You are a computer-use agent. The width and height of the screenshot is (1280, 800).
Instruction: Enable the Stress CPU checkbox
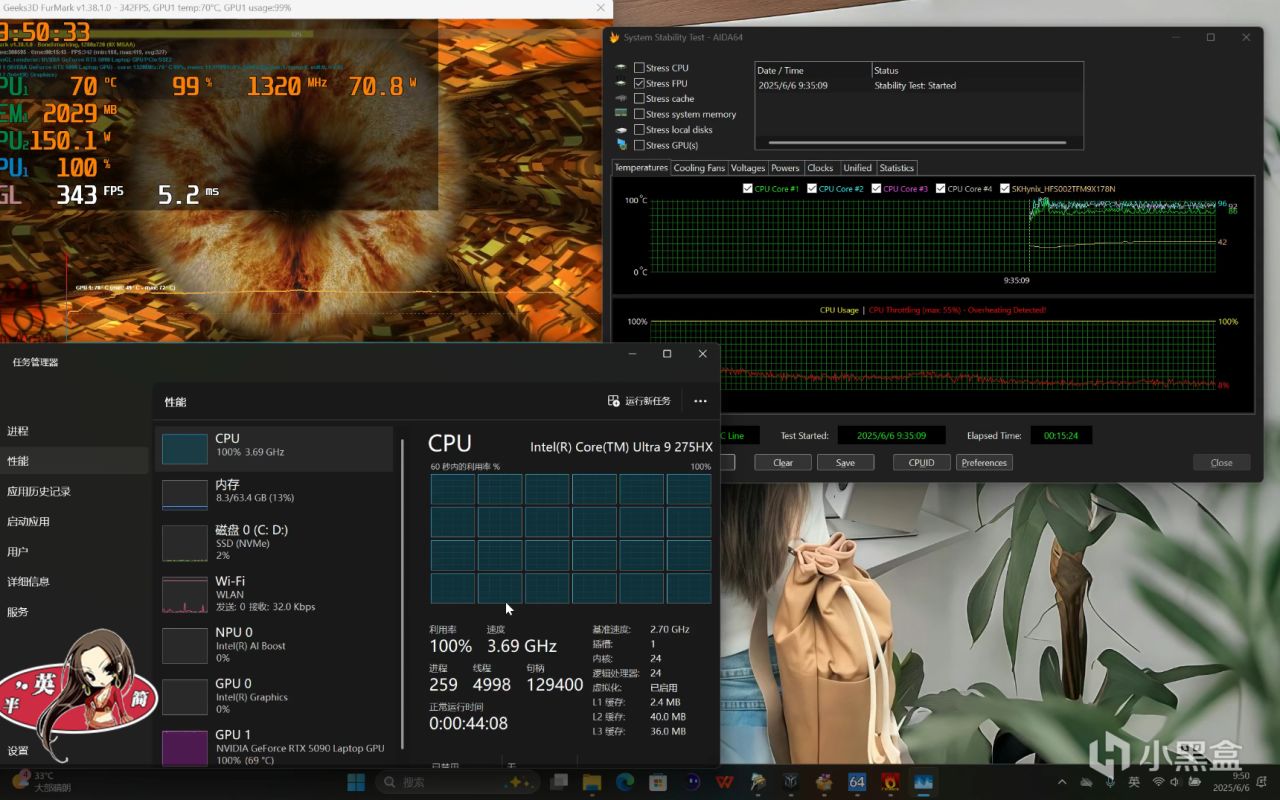(639, 68)
